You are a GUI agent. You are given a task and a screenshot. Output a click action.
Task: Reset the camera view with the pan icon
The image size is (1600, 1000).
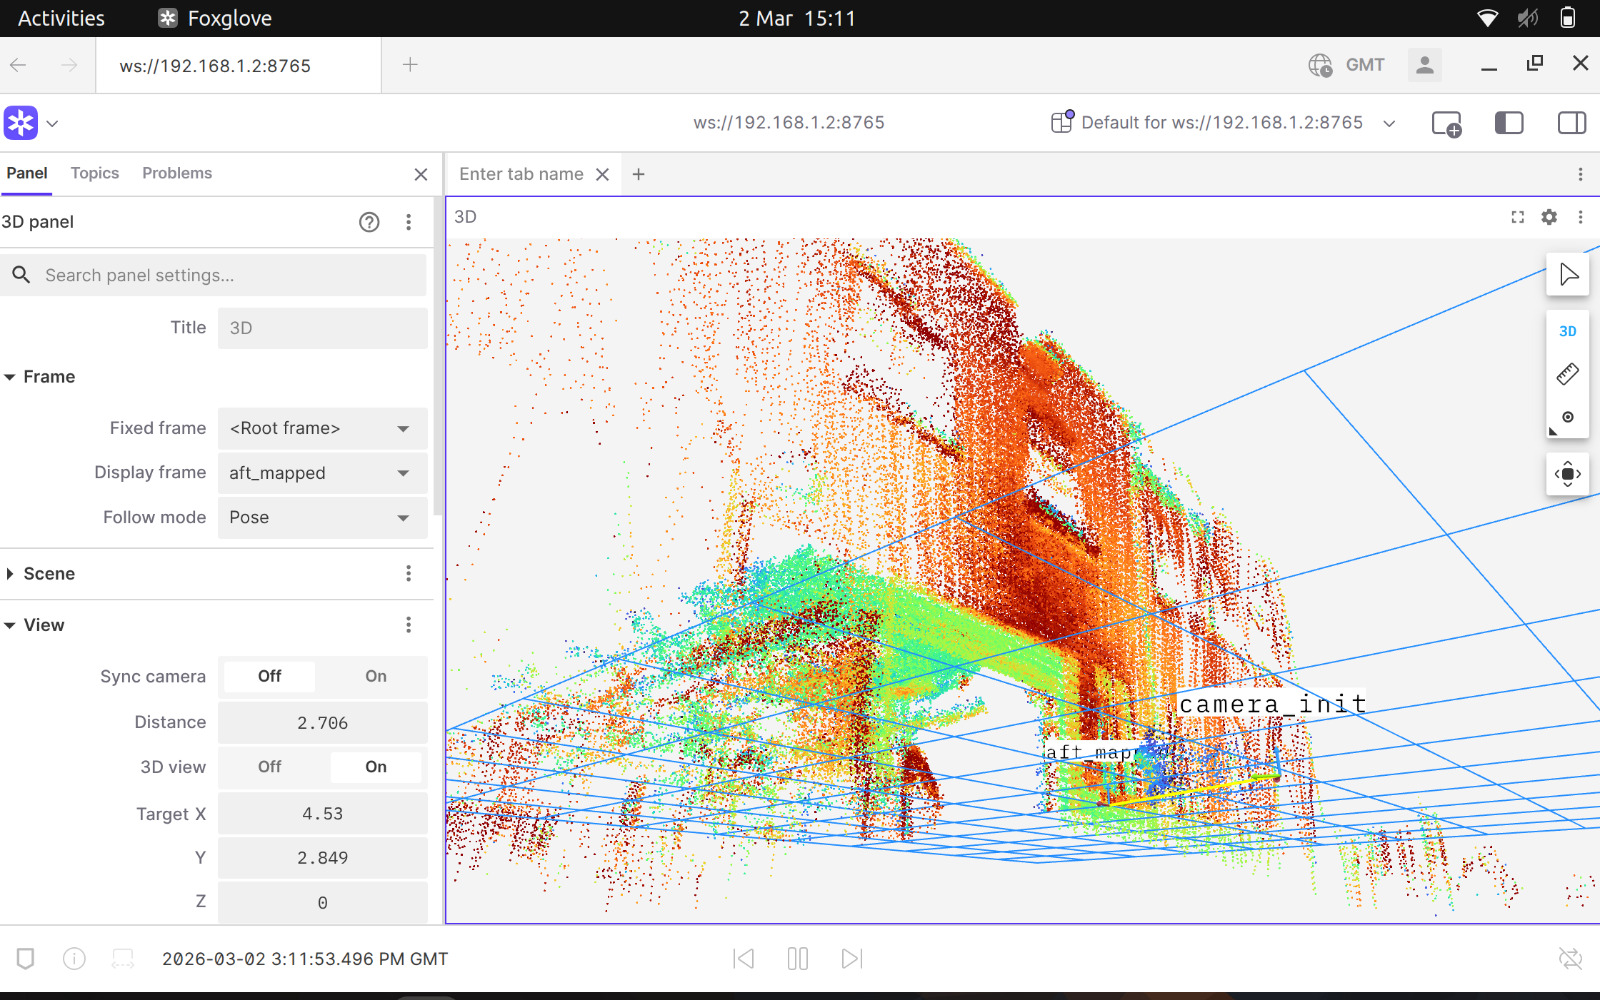pos(1567,474)
